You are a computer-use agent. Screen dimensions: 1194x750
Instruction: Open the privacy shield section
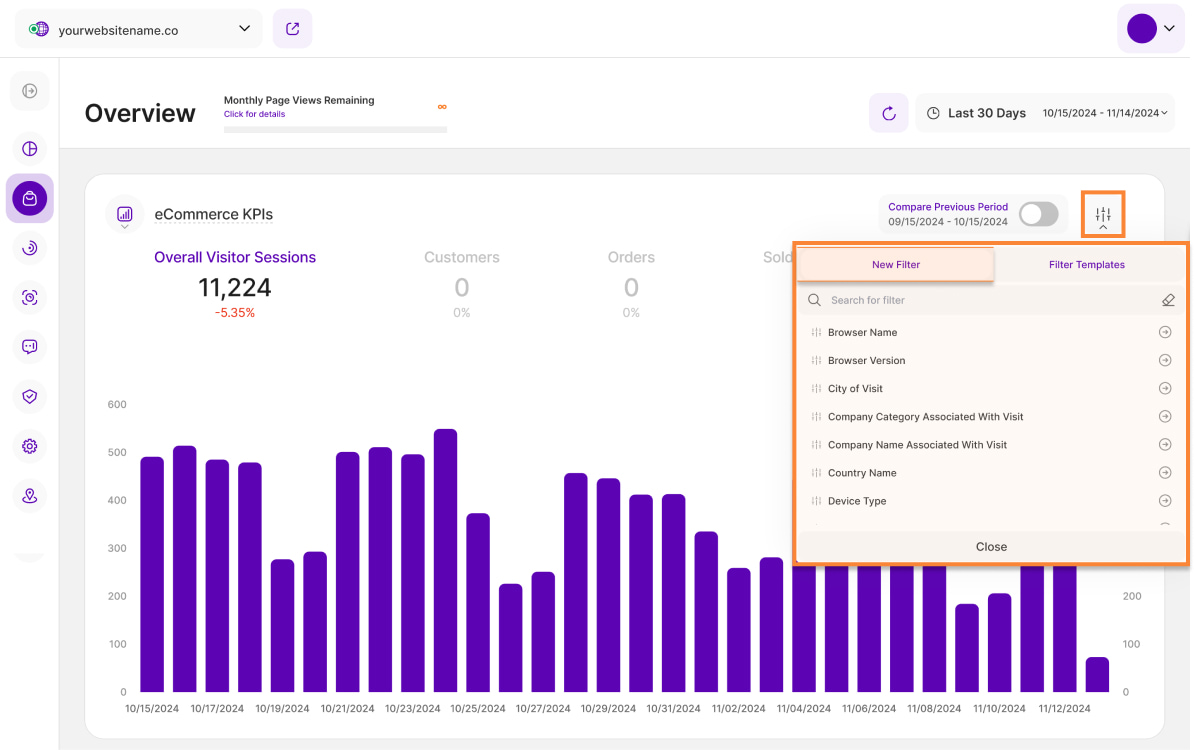point(30,396)
